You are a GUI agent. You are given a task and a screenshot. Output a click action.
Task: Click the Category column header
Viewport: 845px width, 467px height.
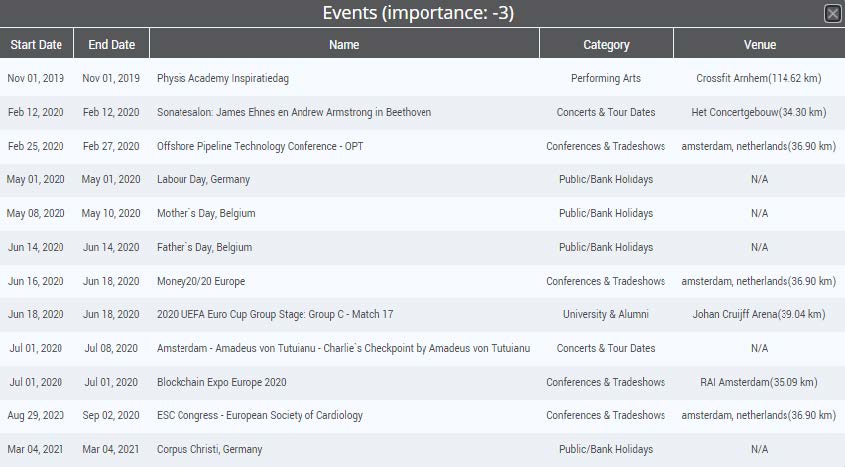click(x=606, y=44)
